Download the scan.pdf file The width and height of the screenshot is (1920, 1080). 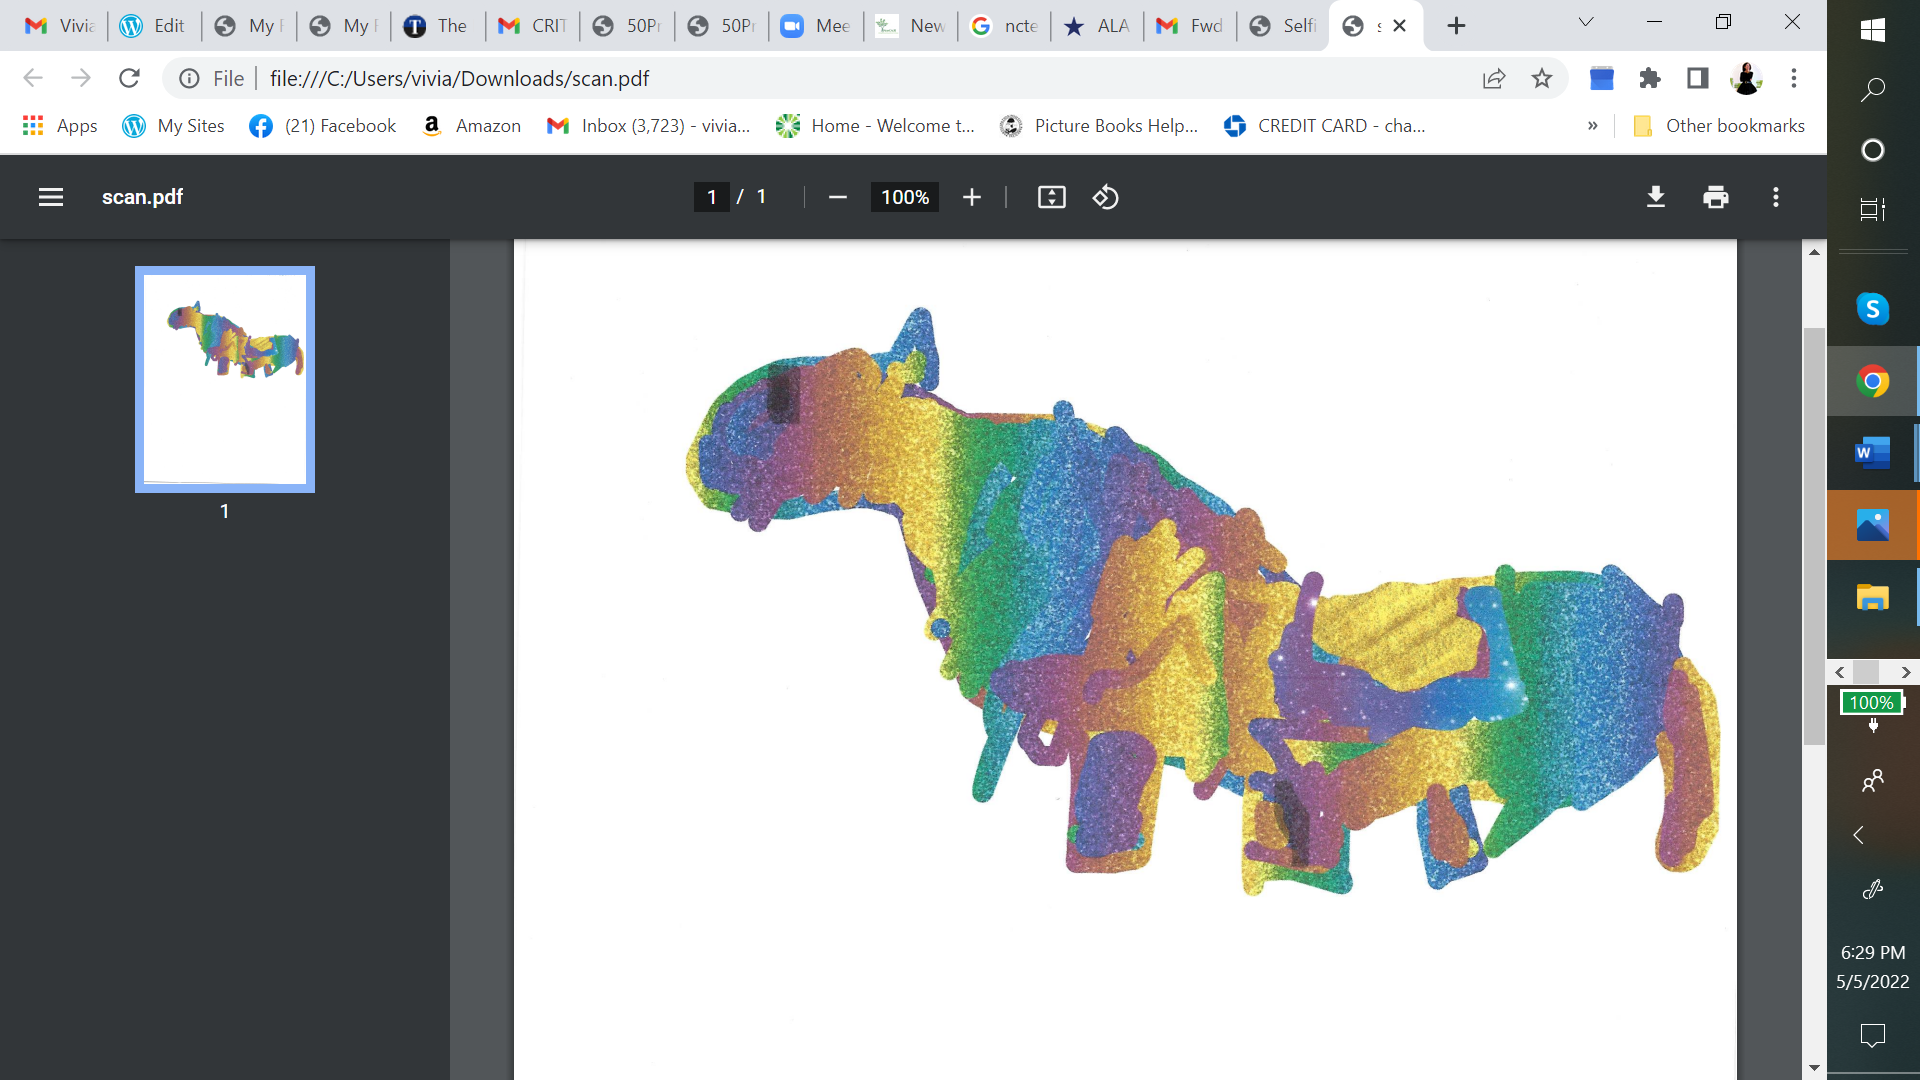(x=1656, y=197)
